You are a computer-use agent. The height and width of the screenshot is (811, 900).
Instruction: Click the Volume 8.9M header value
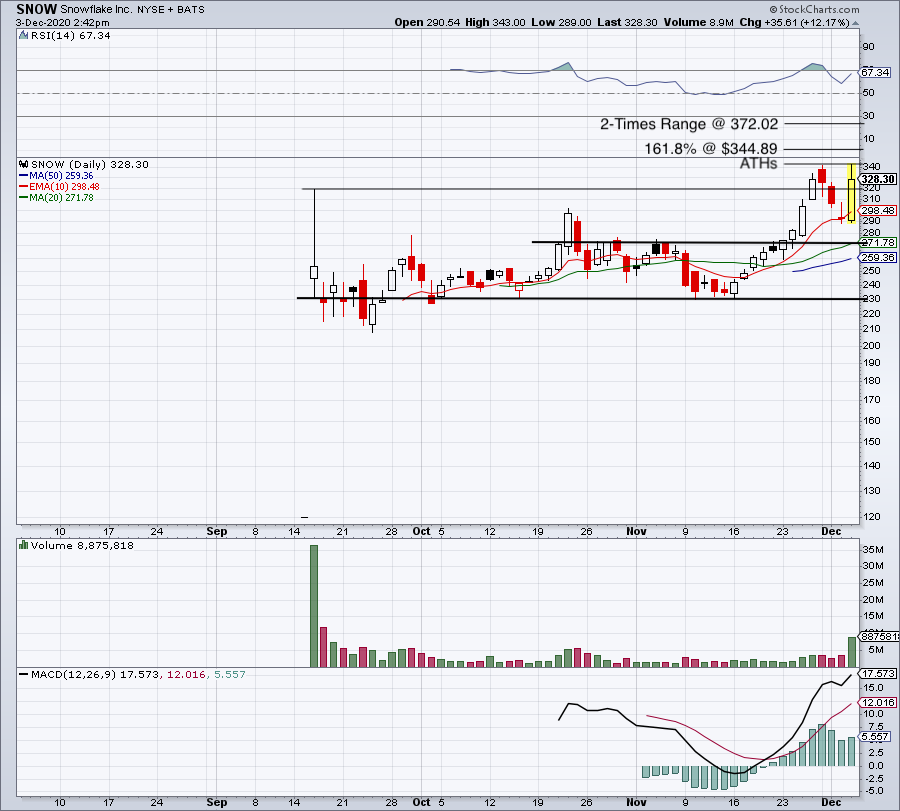[699, 22]
